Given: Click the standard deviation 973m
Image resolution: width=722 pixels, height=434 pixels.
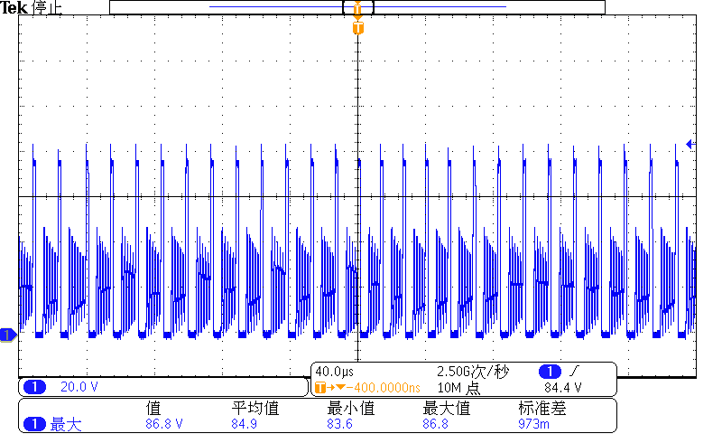Looking at the screenshot, I should pos(534,424).
